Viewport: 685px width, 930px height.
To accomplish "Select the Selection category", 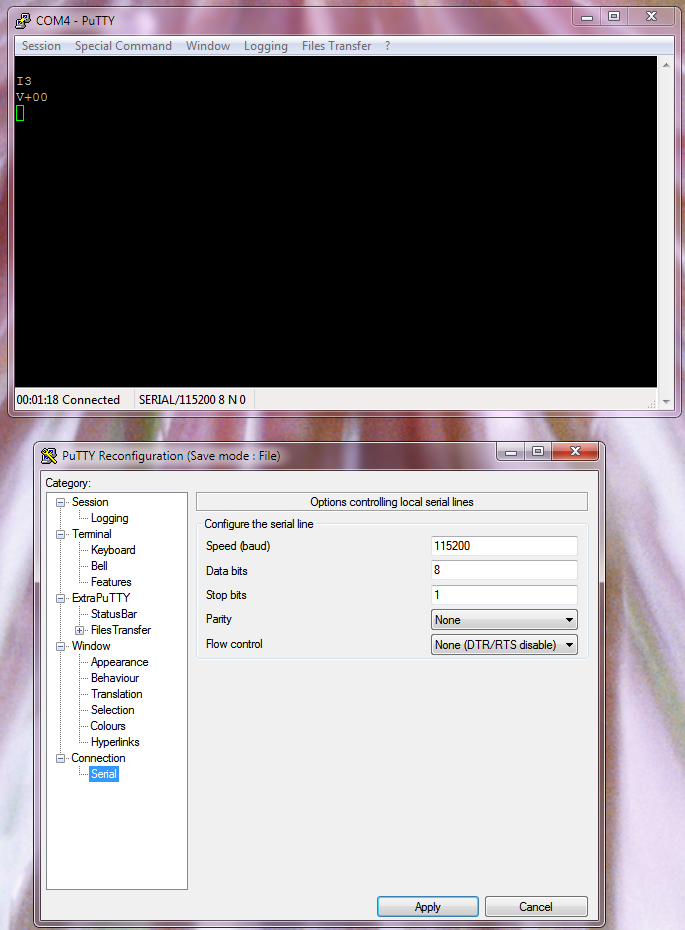I will (x=113, y=710).
